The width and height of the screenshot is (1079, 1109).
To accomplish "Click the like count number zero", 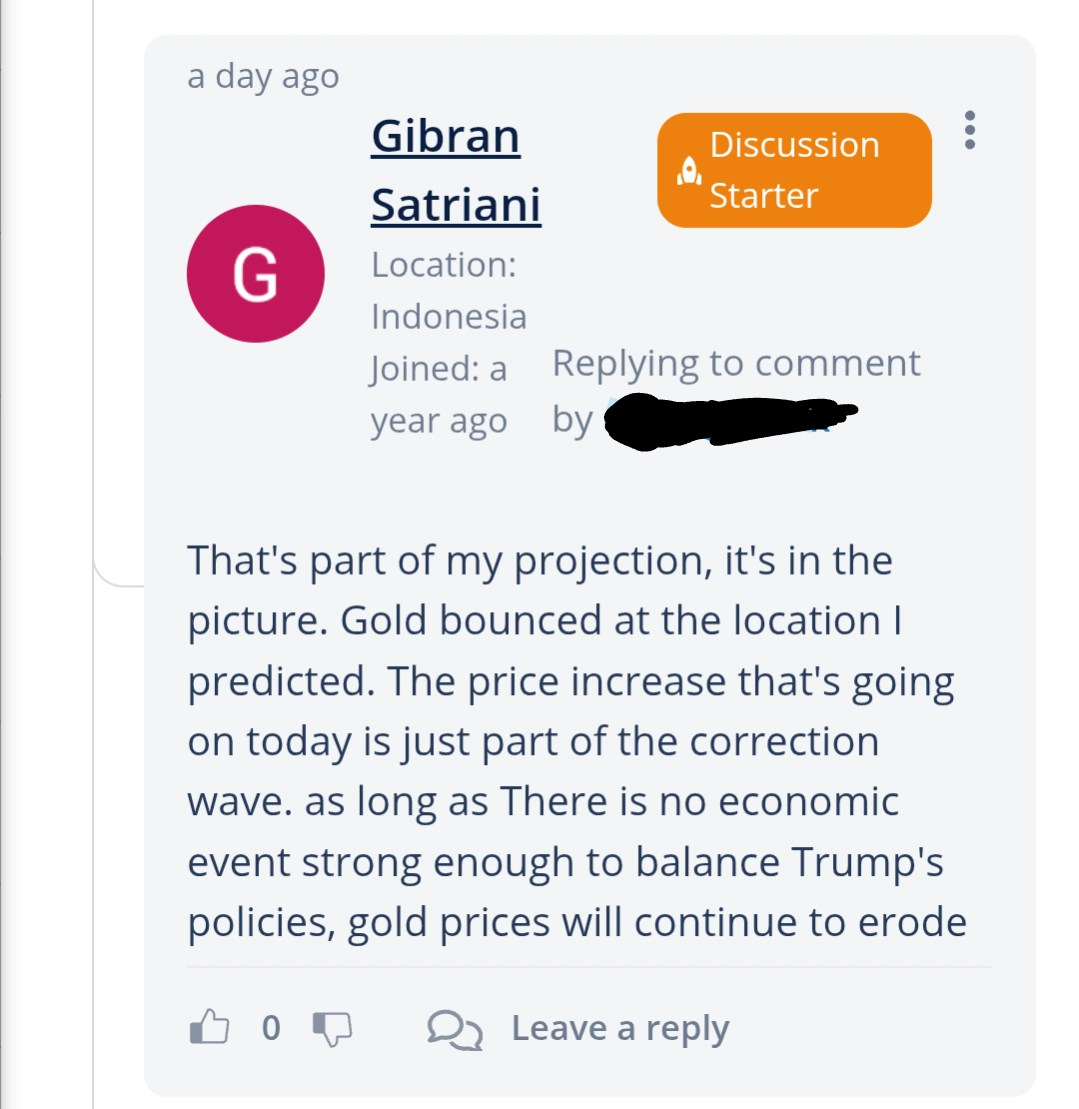I will [271, 1028].
